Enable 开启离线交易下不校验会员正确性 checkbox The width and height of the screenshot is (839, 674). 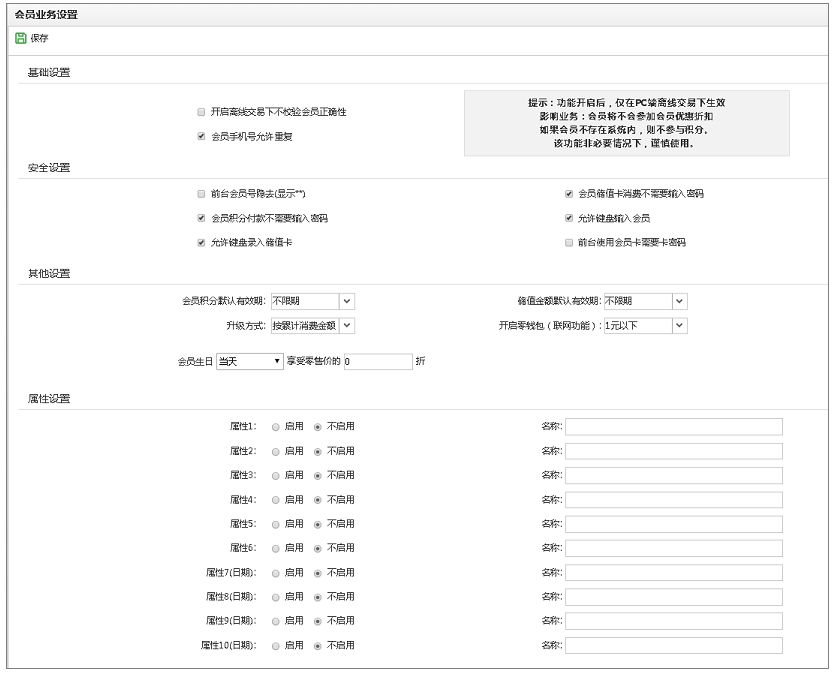coord(202,112)
